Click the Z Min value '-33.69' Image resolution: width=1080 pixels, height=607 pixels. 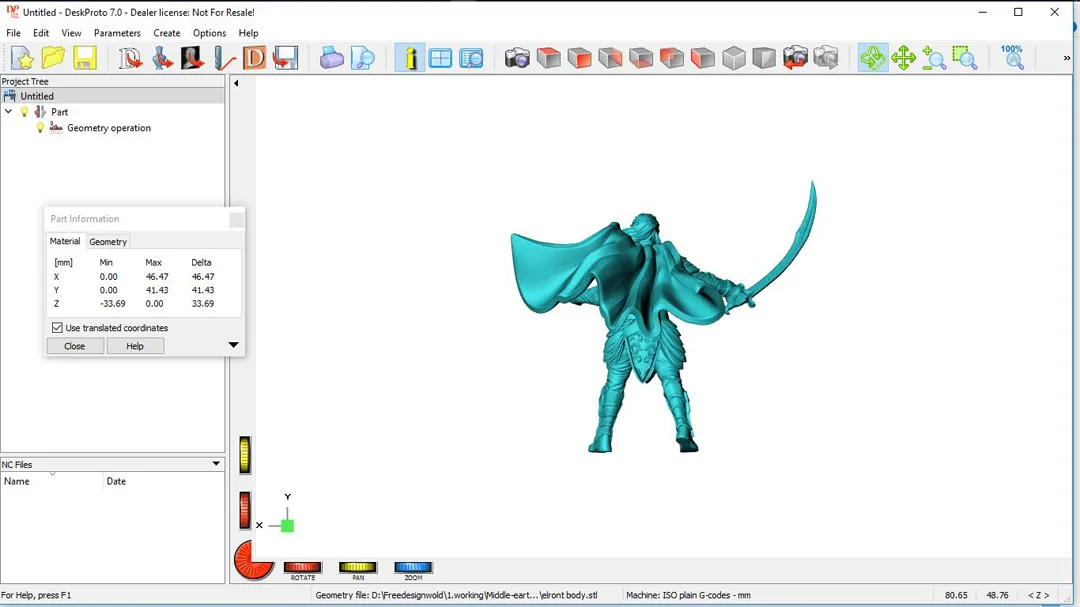coord(112,303)
